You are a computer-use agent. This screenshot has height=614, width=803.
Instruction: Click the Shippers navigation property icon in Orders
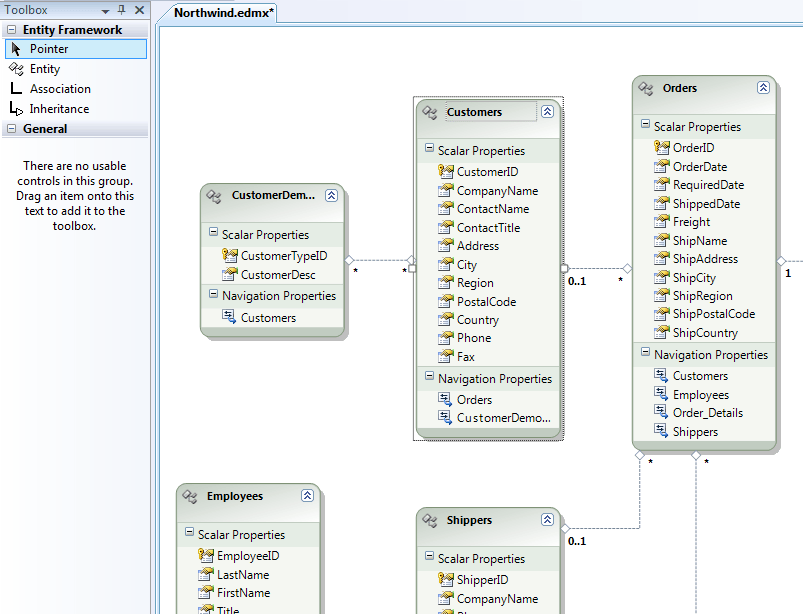pyautogui.click(x=661, y=431)
